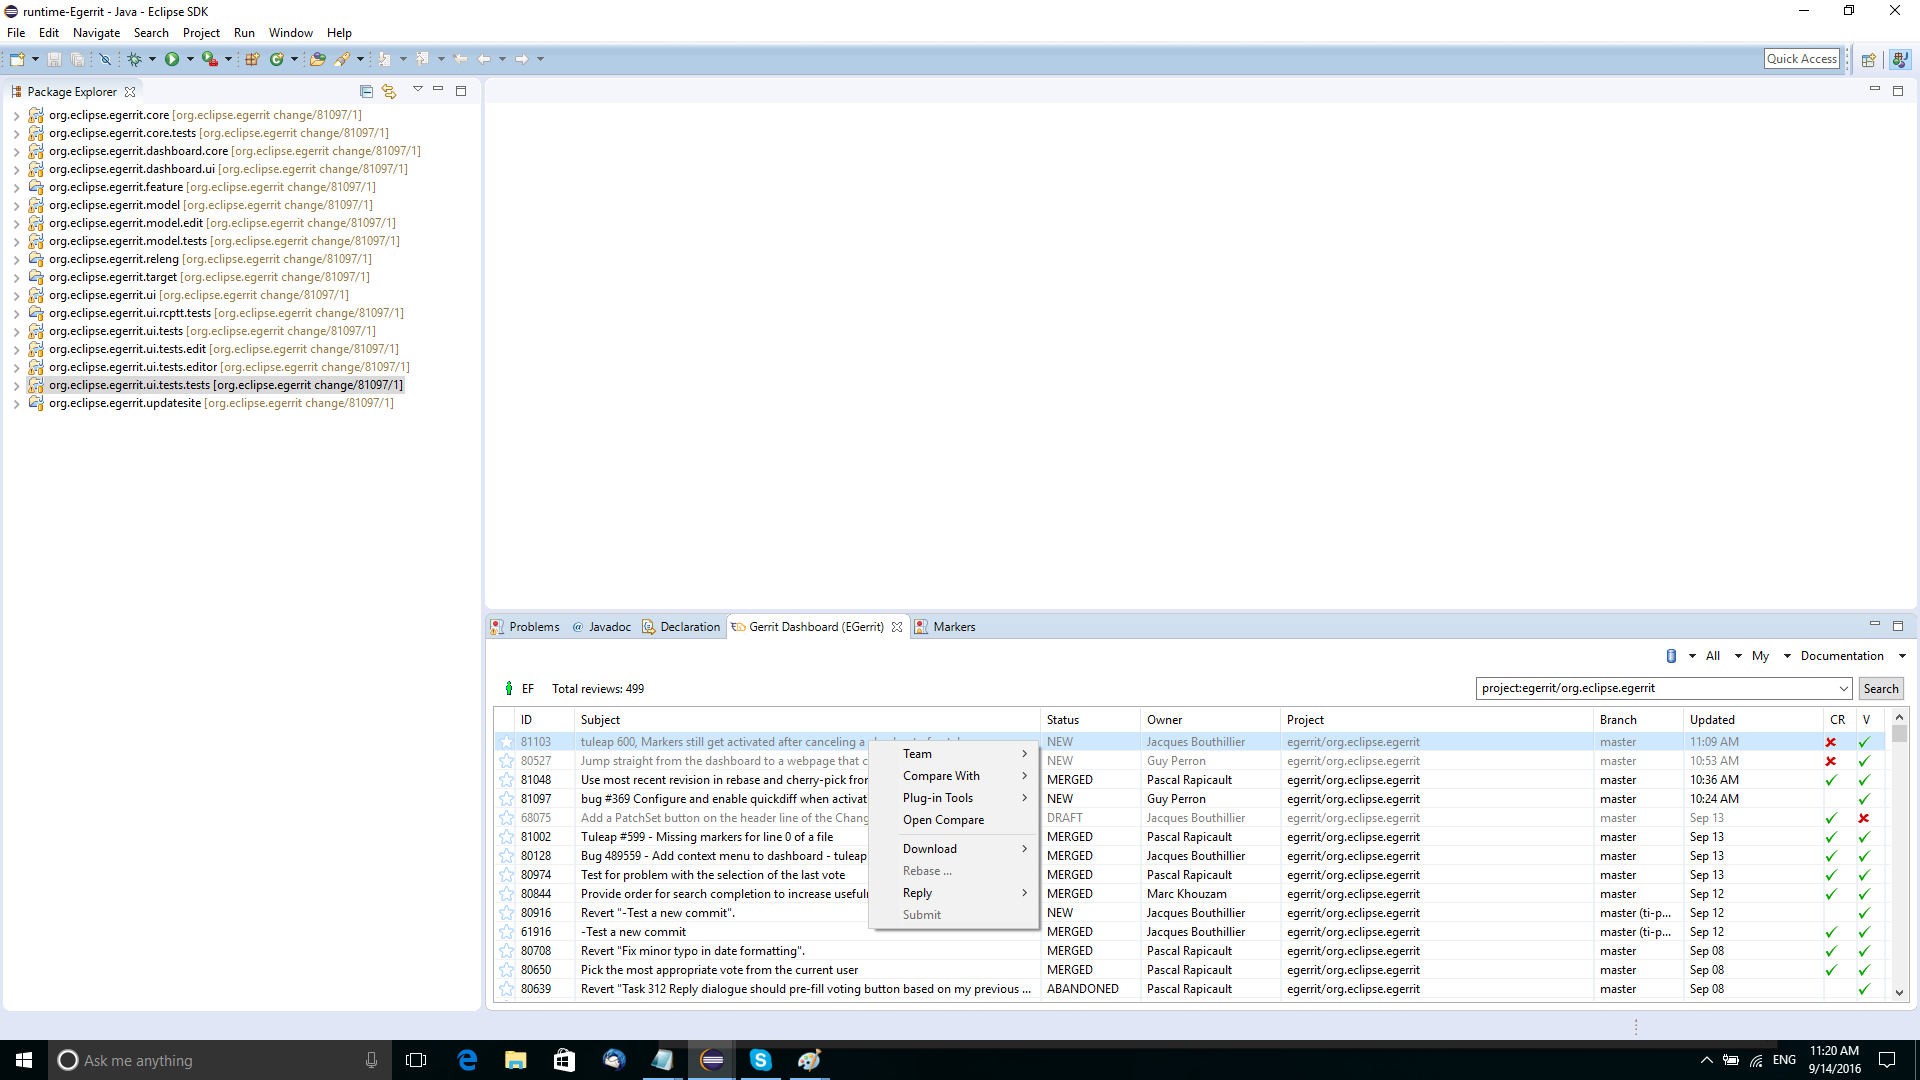Open Skype from the taskbar
This screenshot has height=1080, width=1920.
point(761,1060)
